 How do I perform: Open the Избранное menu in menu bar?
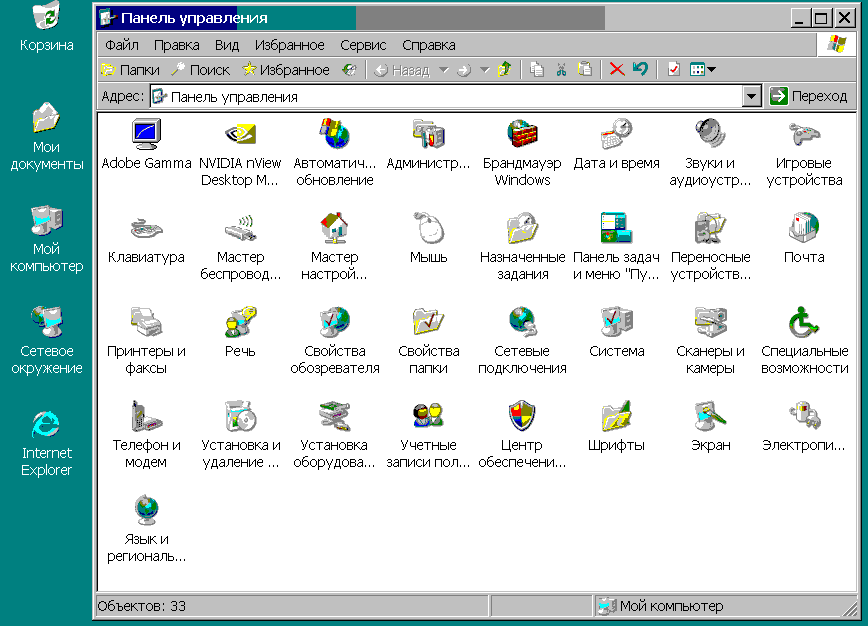coord(289,45)
